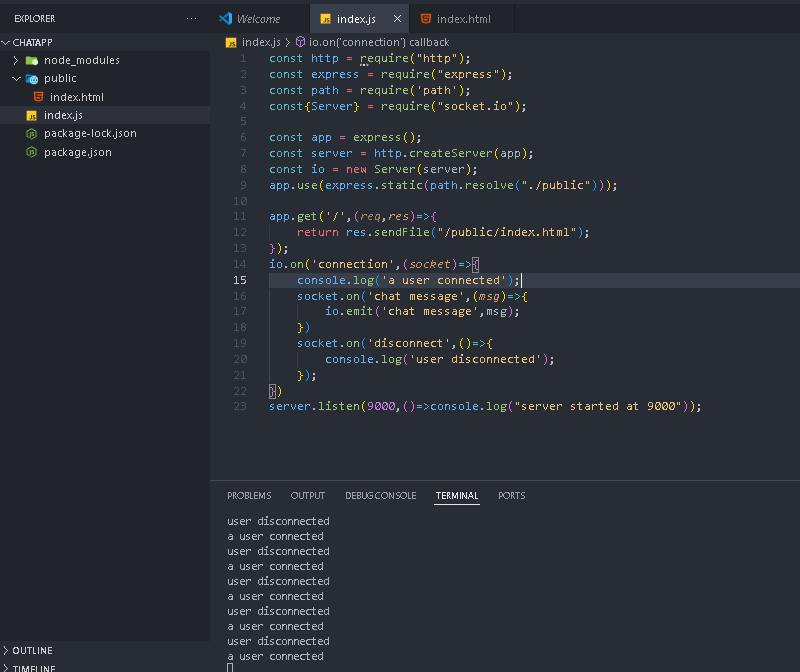Click "require('path')" on line 3

(x=414, y=90)
